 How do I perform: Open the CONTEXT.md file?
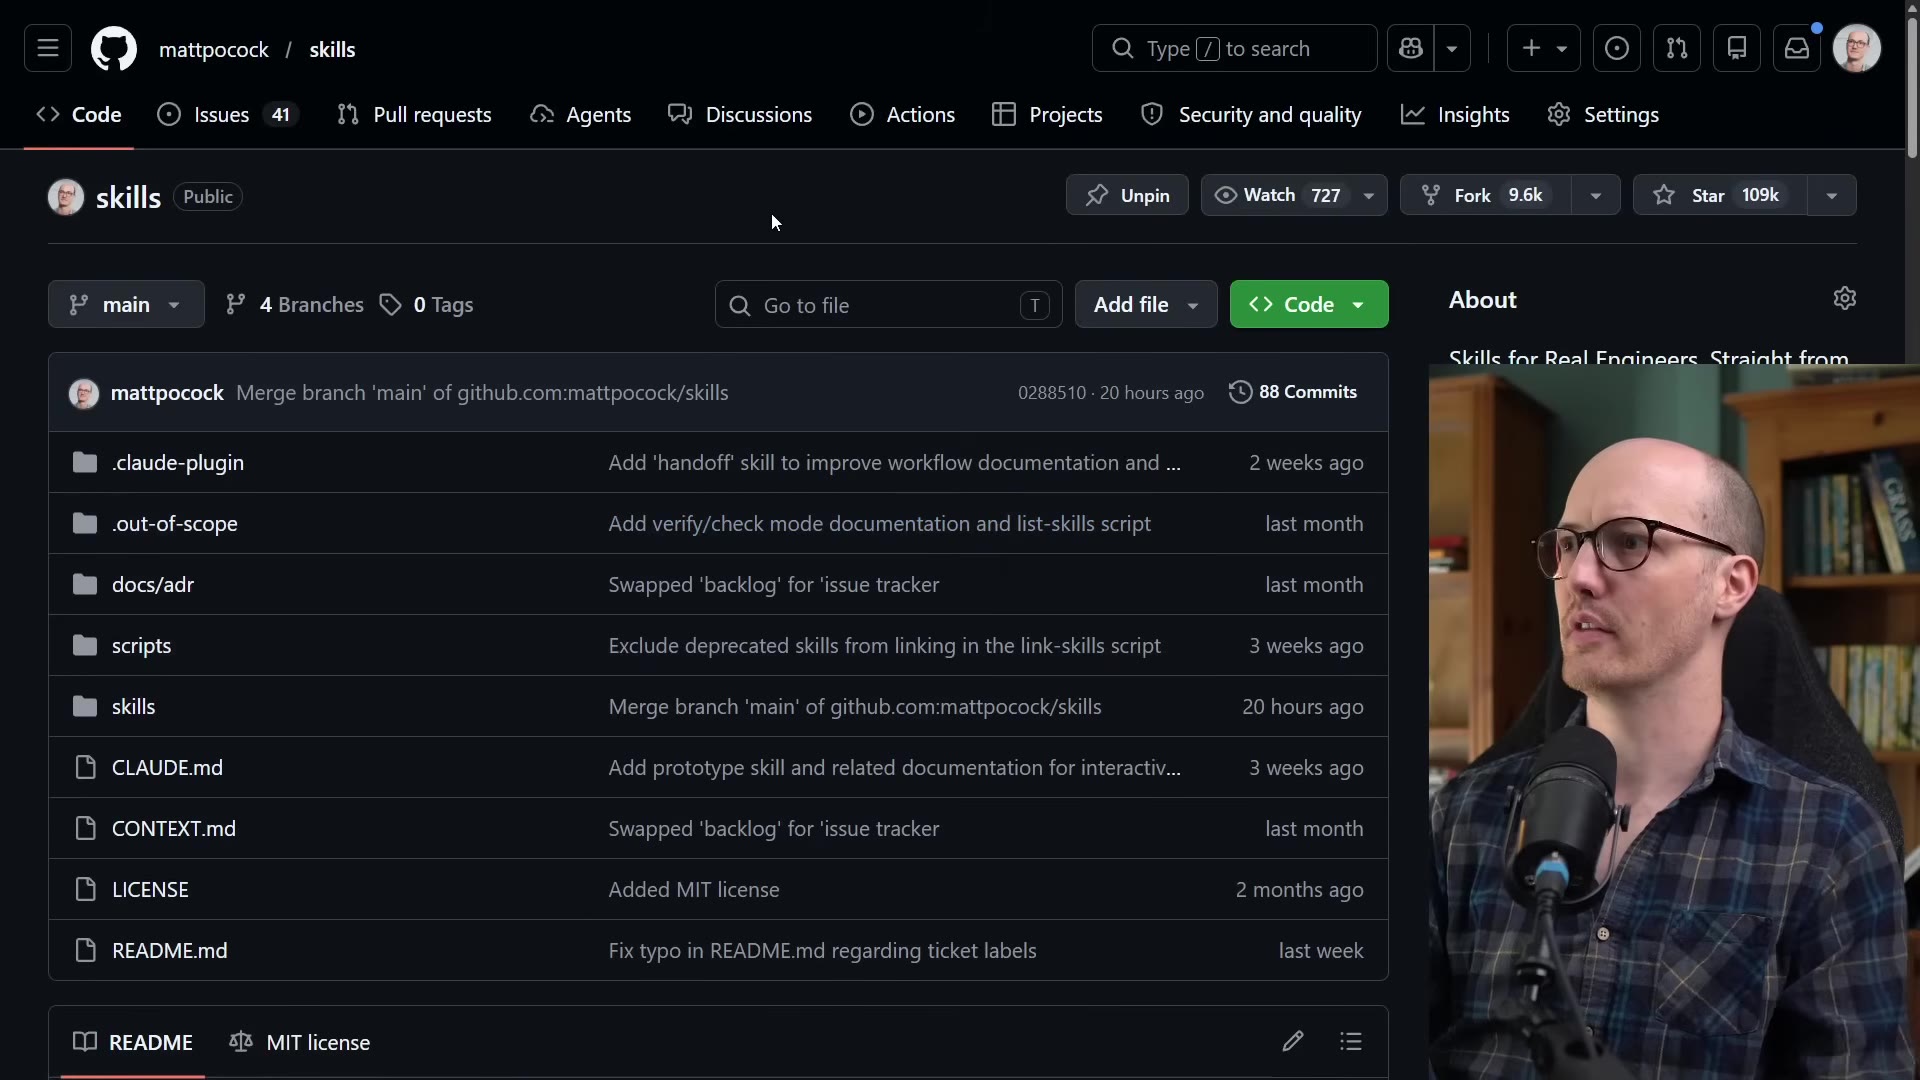coord(174,828)
